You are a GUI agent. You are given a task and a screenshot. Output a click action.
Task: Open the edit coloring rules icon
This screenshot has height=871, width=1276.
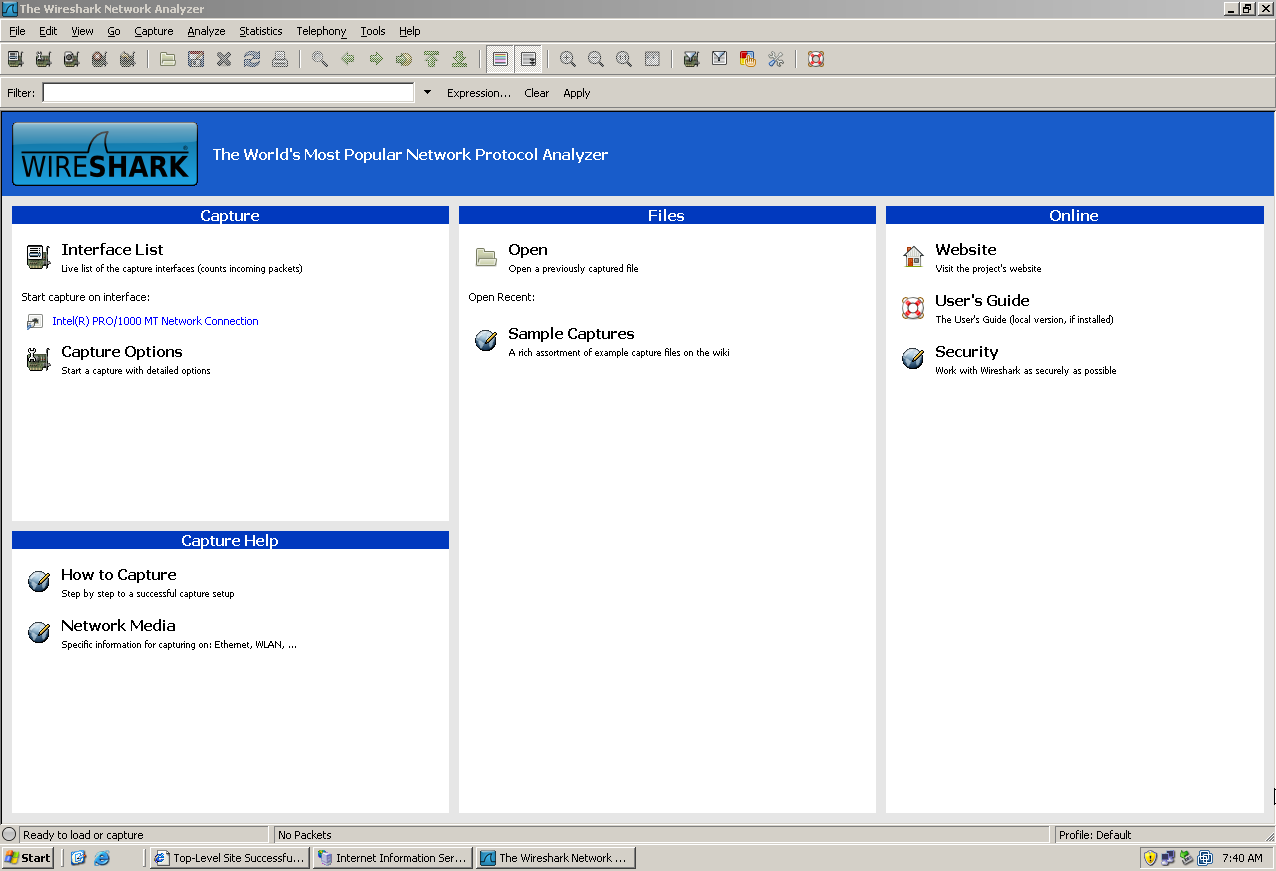tap(748, 59)
